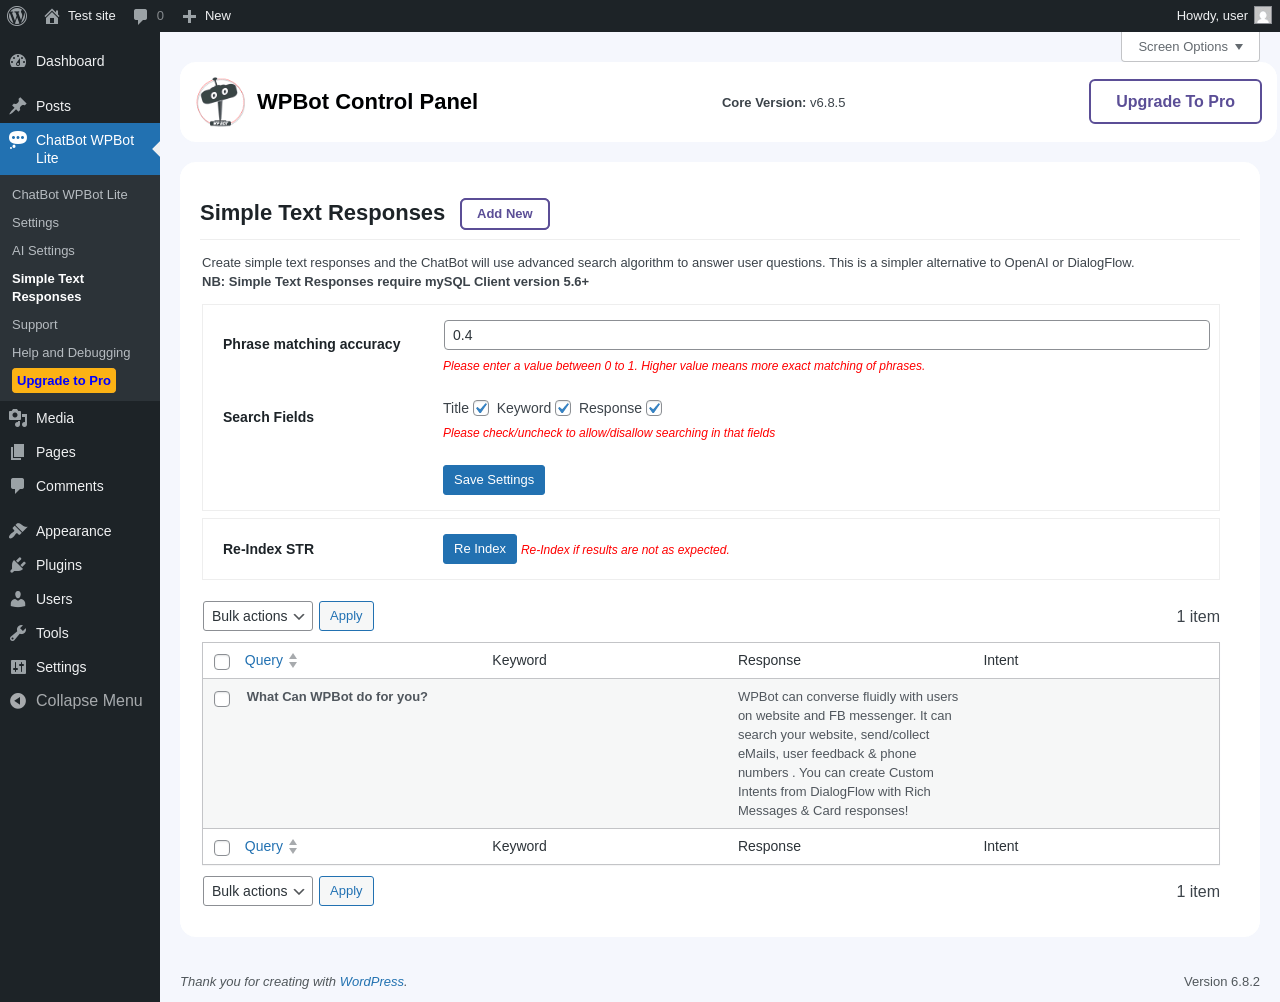Open the WordPress footer link
The height and width of the screenshot is (1002, 1280).
click(372, 982)
